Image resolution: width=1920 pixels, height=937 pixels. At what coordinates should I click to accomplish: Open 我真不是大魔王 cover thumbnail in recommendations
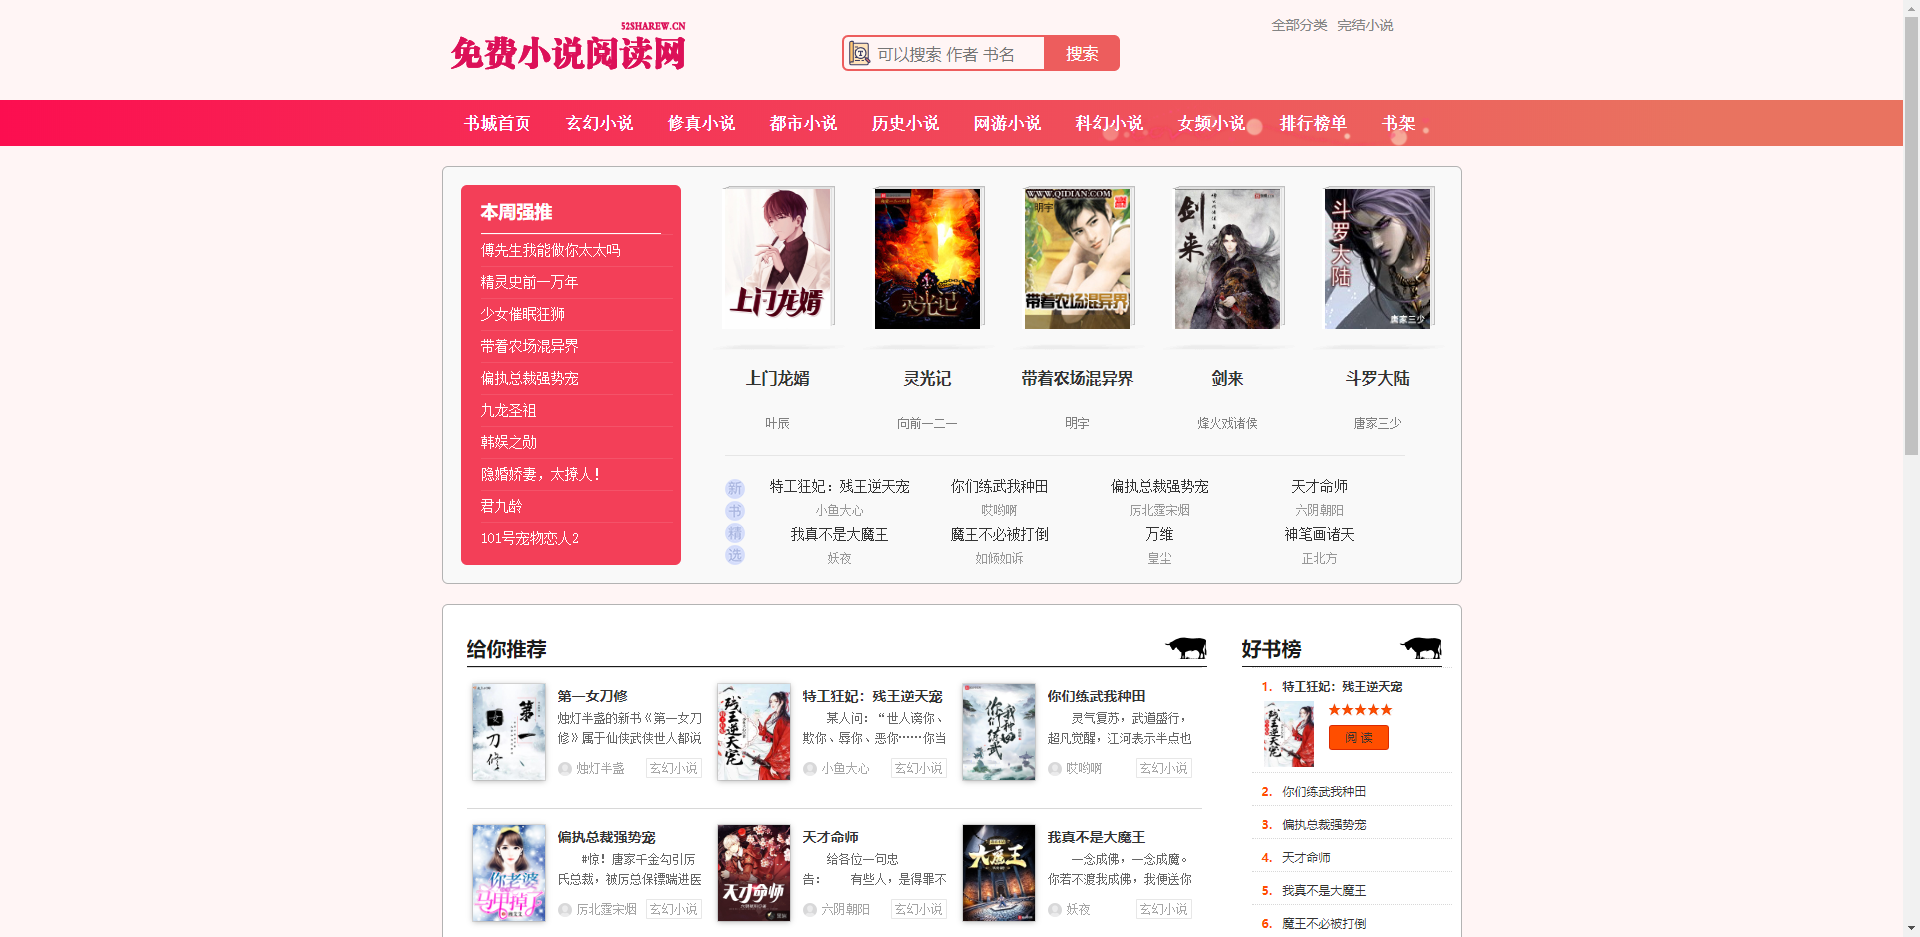click(999, 873)
